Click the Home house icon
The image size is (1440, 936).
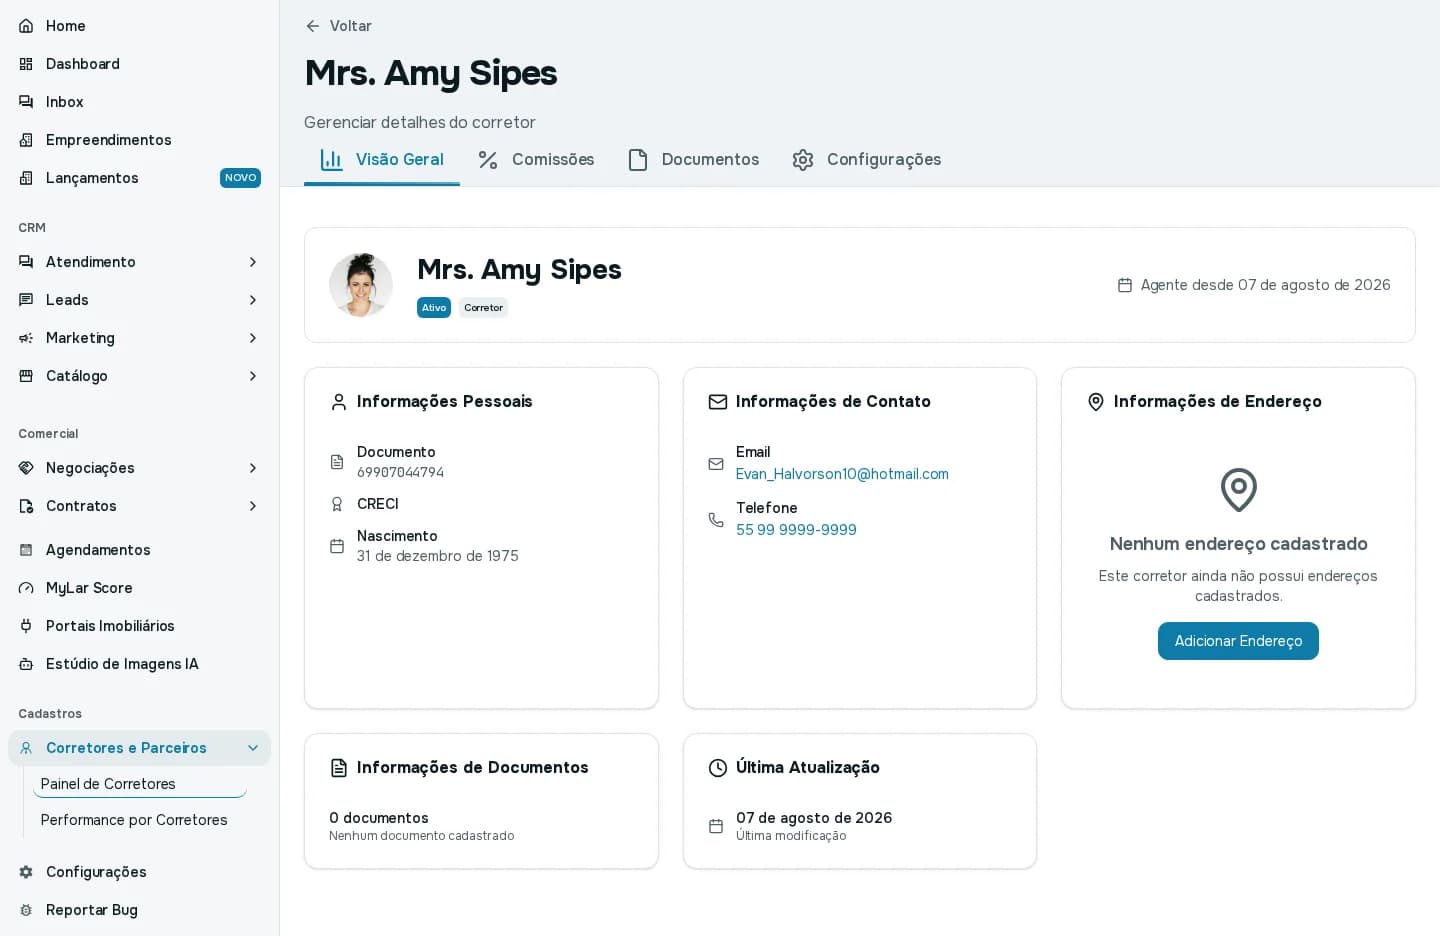click(x=26, y=26)
